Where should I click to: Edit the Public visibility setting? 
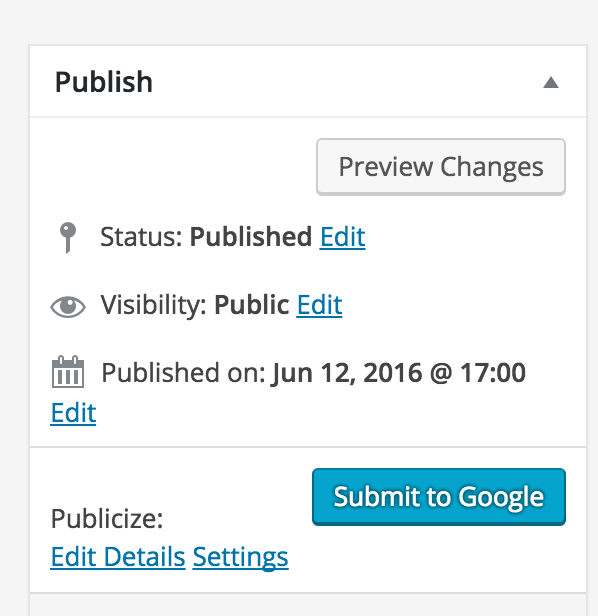click(x=319, y=305)
